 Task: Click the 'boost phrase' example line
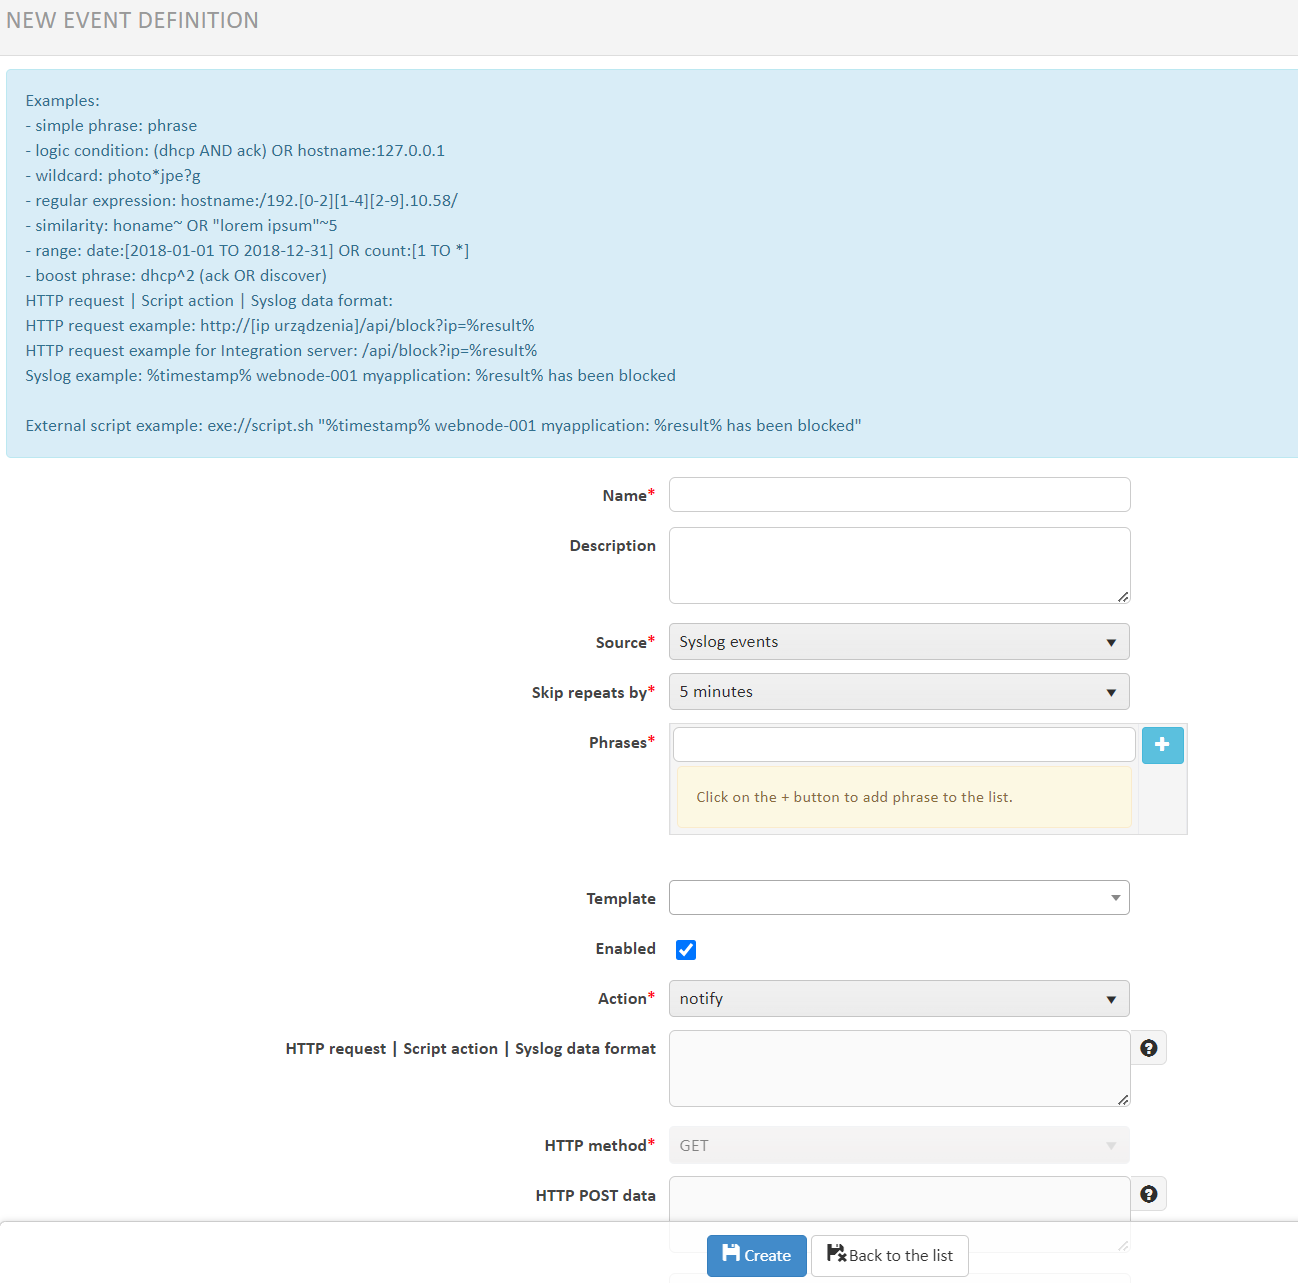click(176, 276)
